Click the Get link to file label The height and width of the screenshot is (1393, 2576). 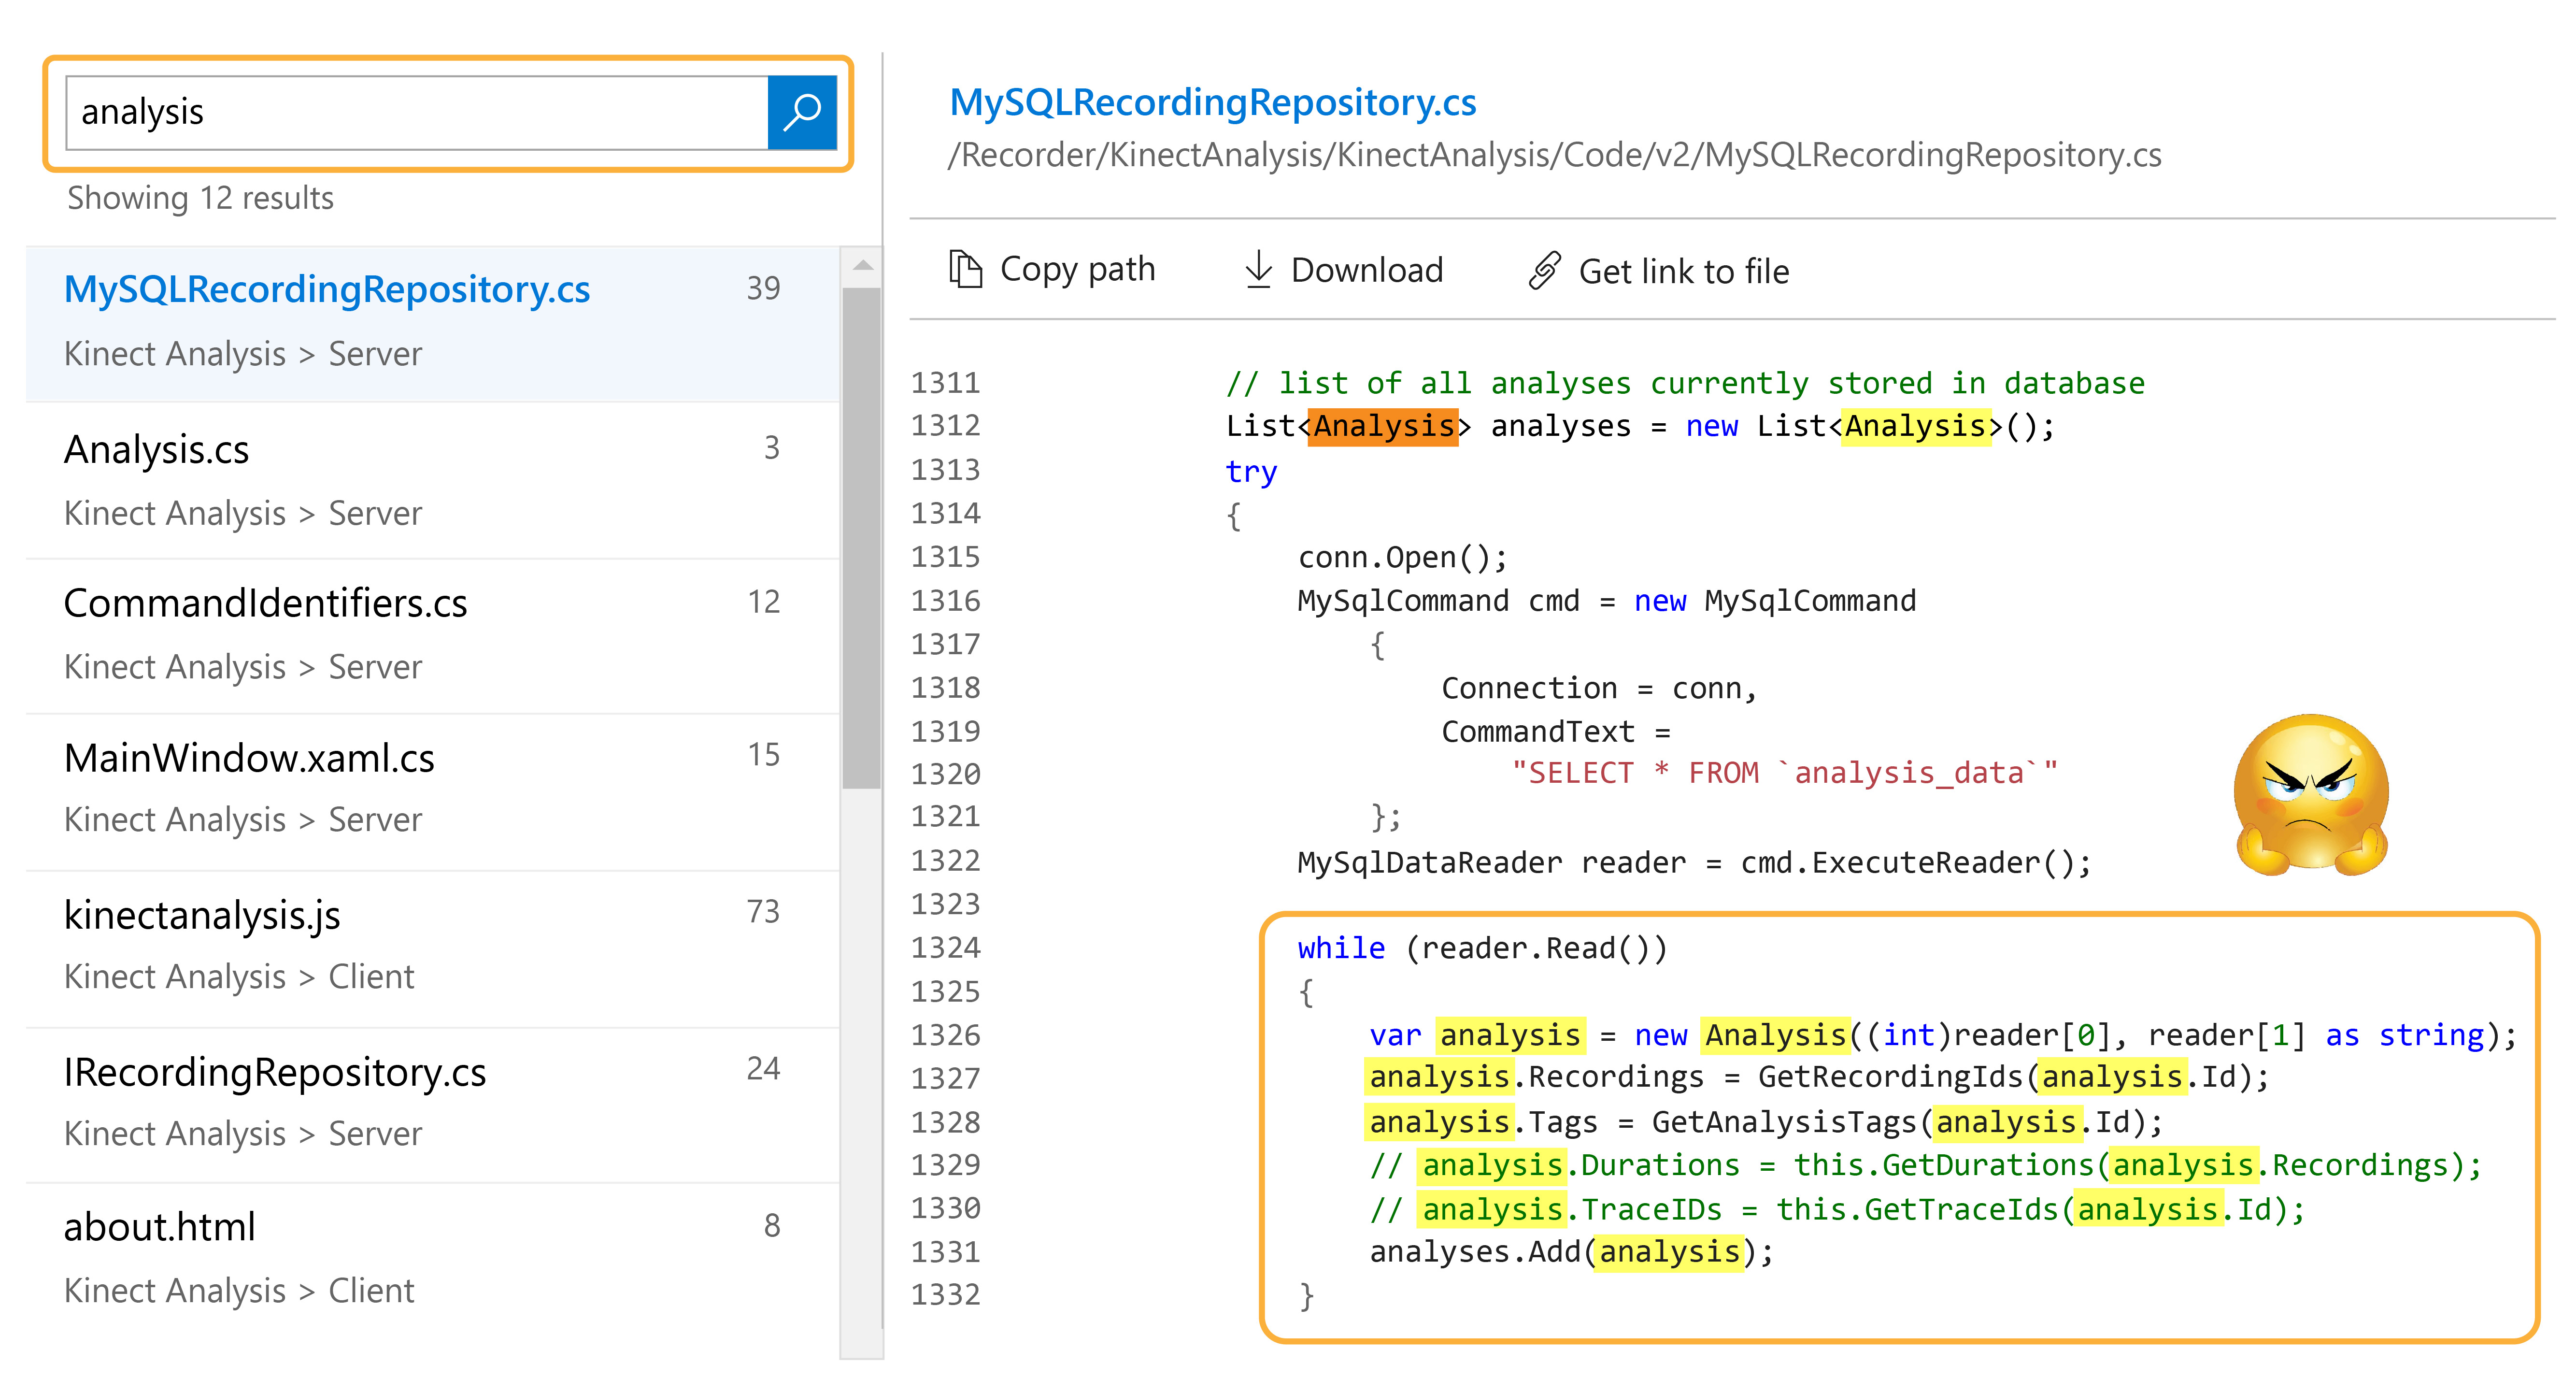[x=1683, y=271]
